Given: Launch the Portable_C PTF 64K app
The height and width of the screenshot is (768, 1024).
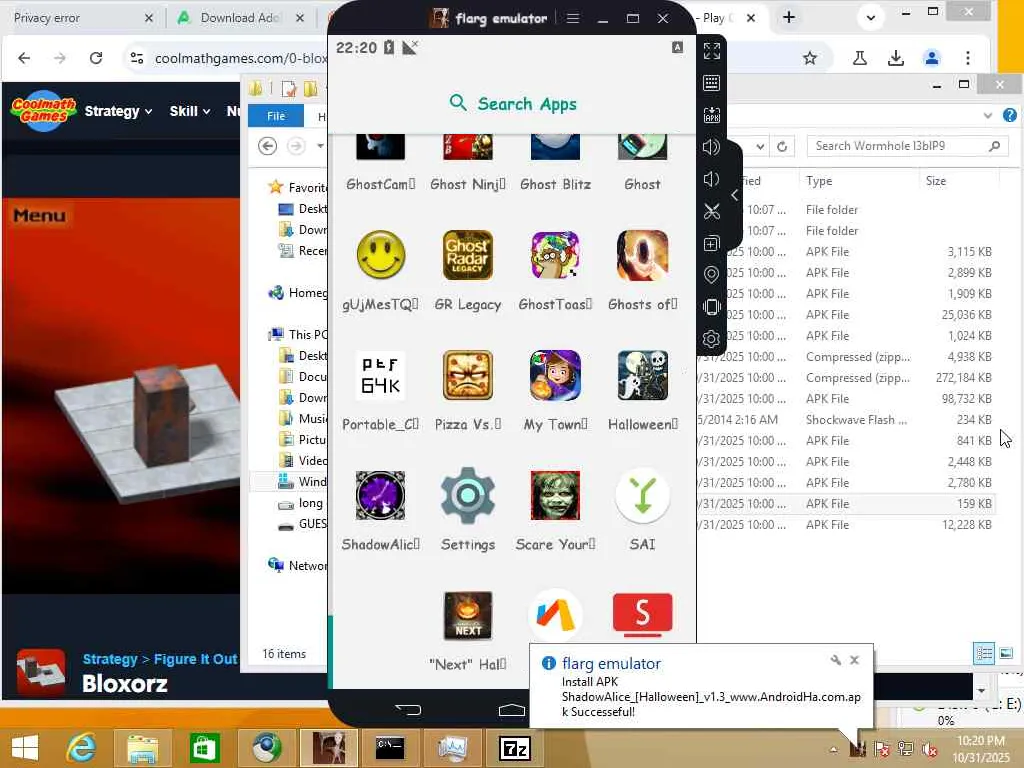Looking at the screenshot, I should point(381,376).
